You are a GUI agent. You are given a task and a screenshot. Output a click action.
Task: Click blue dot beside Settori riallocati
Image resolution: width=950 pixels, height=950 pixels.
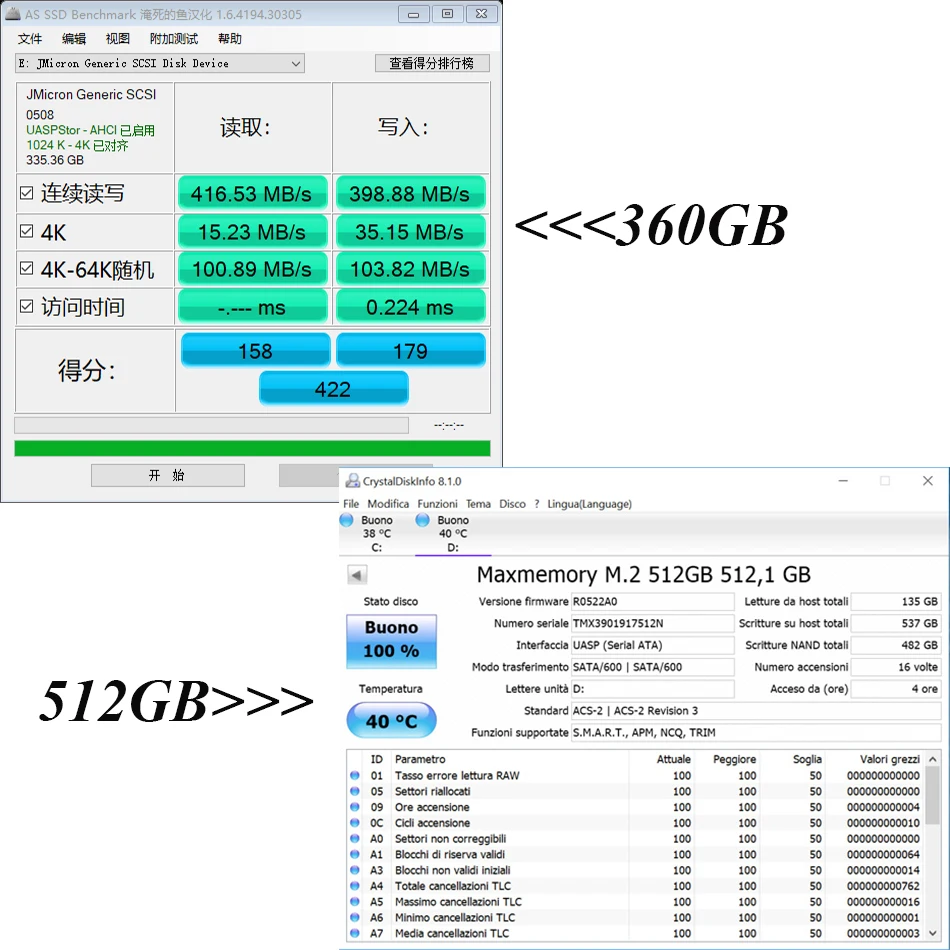[x=354, y=791]
